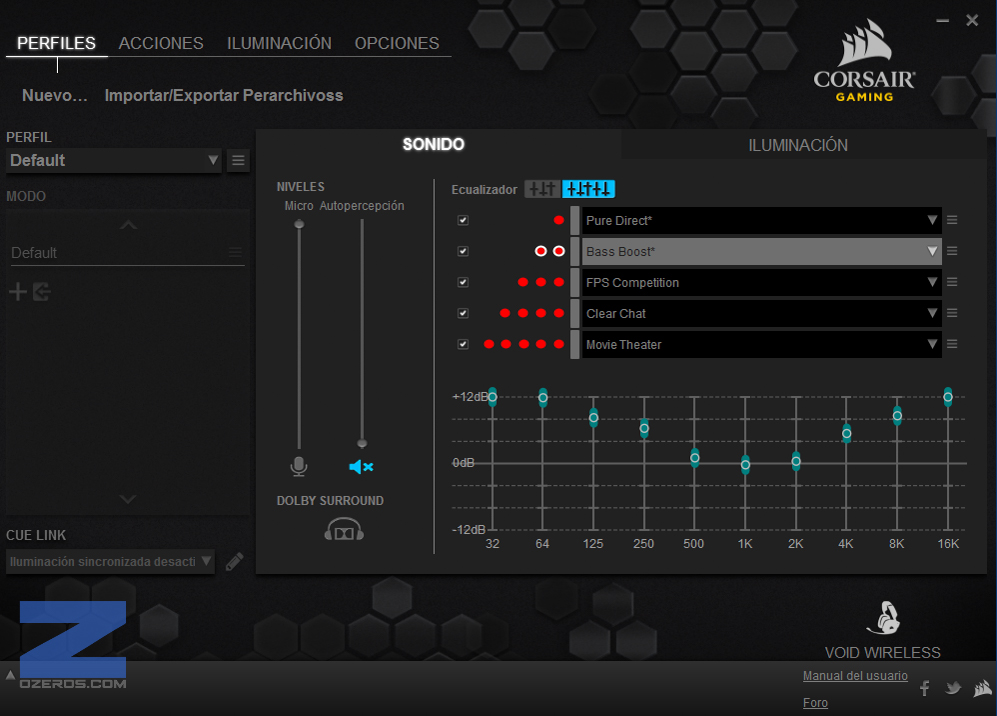Select the Sonido panel tab

(434, 144)
